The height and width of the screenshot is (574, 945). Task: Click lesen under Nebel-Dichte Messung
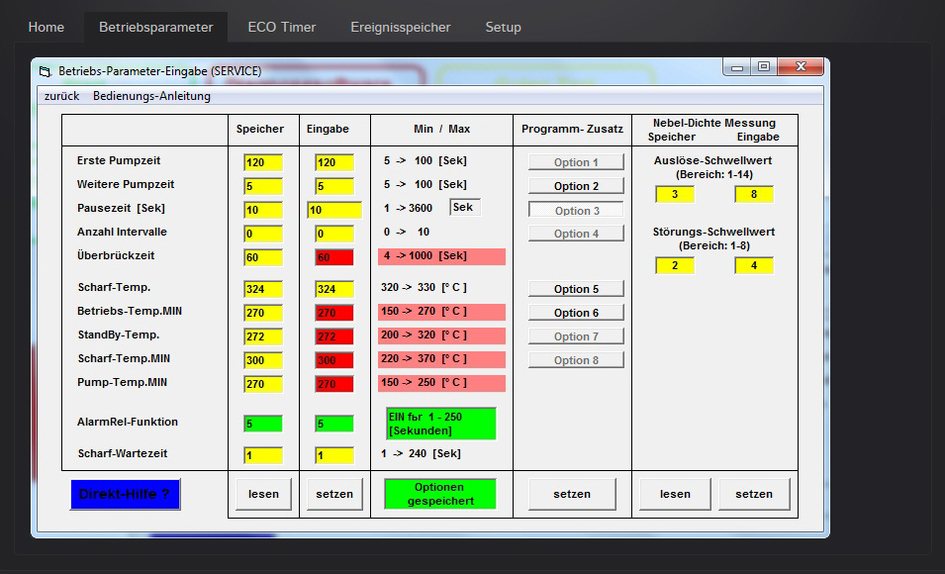(675, 494)
